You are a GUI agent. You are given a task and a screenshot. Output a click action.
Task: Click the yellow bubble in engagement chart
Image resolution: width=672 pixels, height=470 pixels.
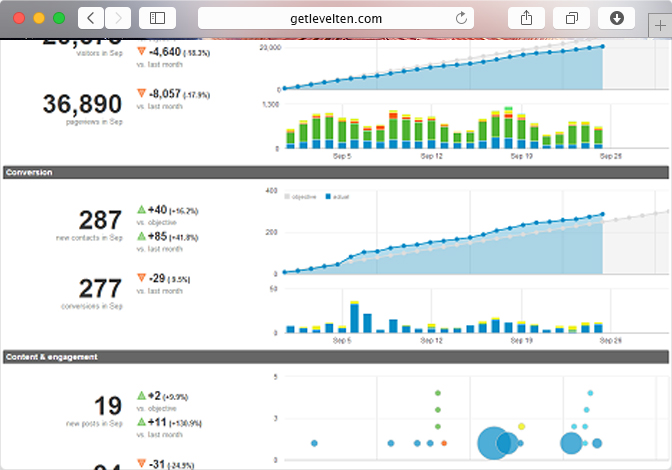click(522, 426)
